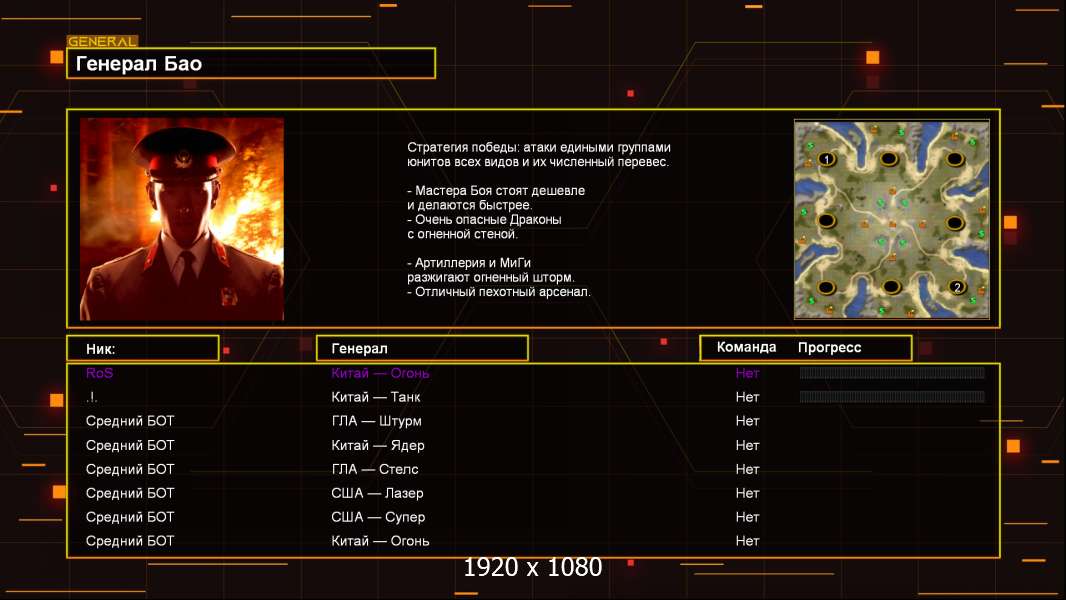The width and height of the screenshot is (1066, 600).
Task: Click the 'Китай — Танк' general entry
Action: 376,397
